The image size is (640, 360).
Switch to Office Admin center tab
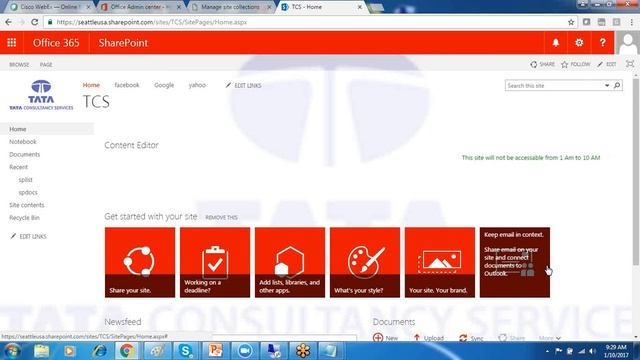(x=140, y=7)
